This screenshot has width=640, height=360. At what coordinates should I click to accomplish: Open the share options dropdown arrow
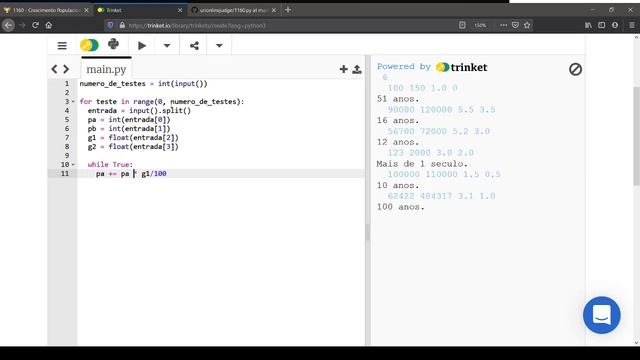pos(219,46)
